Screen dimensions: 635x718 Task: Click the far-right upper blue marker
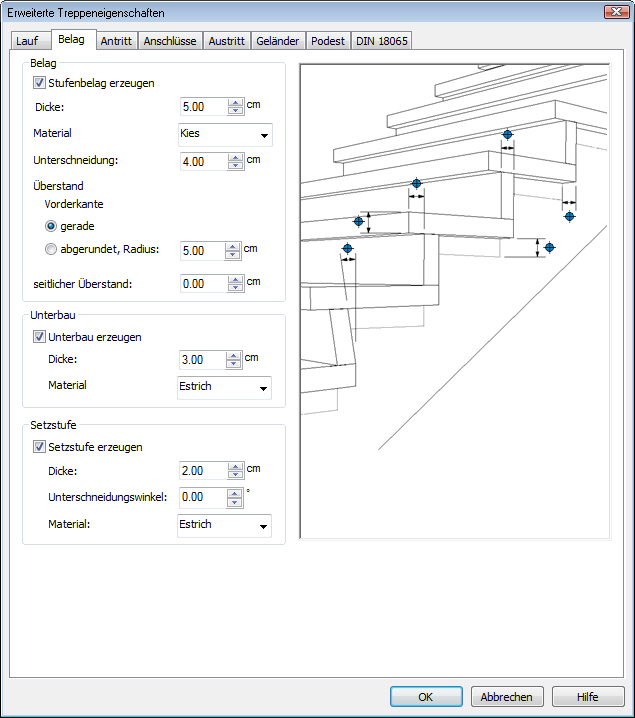pyautogui.click(x=570, y=216)
